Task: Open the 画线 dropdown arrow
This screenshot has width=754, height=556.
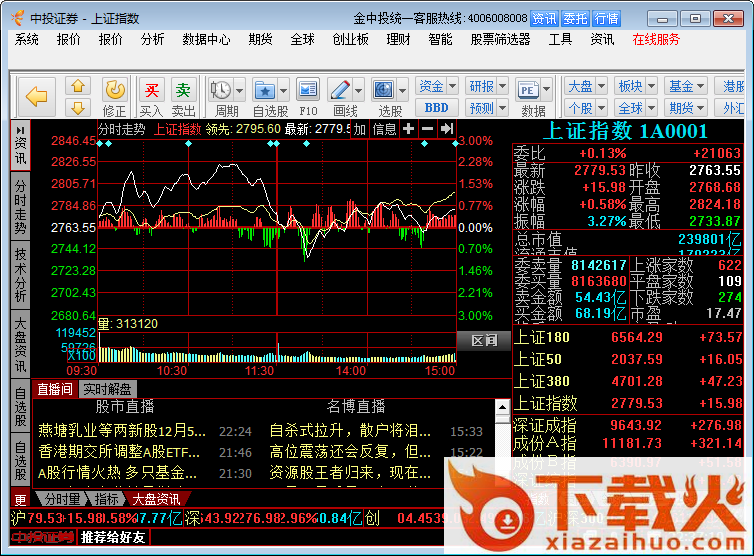Action: pyautogui.click(x=359, y=90)
